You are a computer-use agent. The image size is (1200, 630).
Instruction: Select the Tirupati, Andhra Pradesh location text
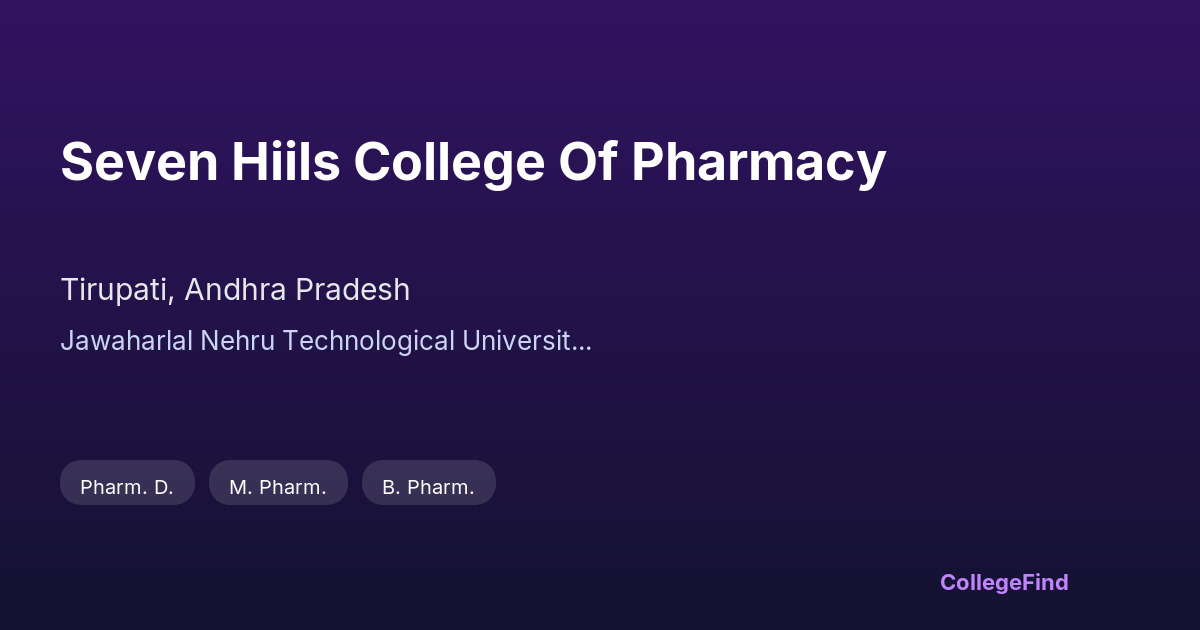point(235,290)
